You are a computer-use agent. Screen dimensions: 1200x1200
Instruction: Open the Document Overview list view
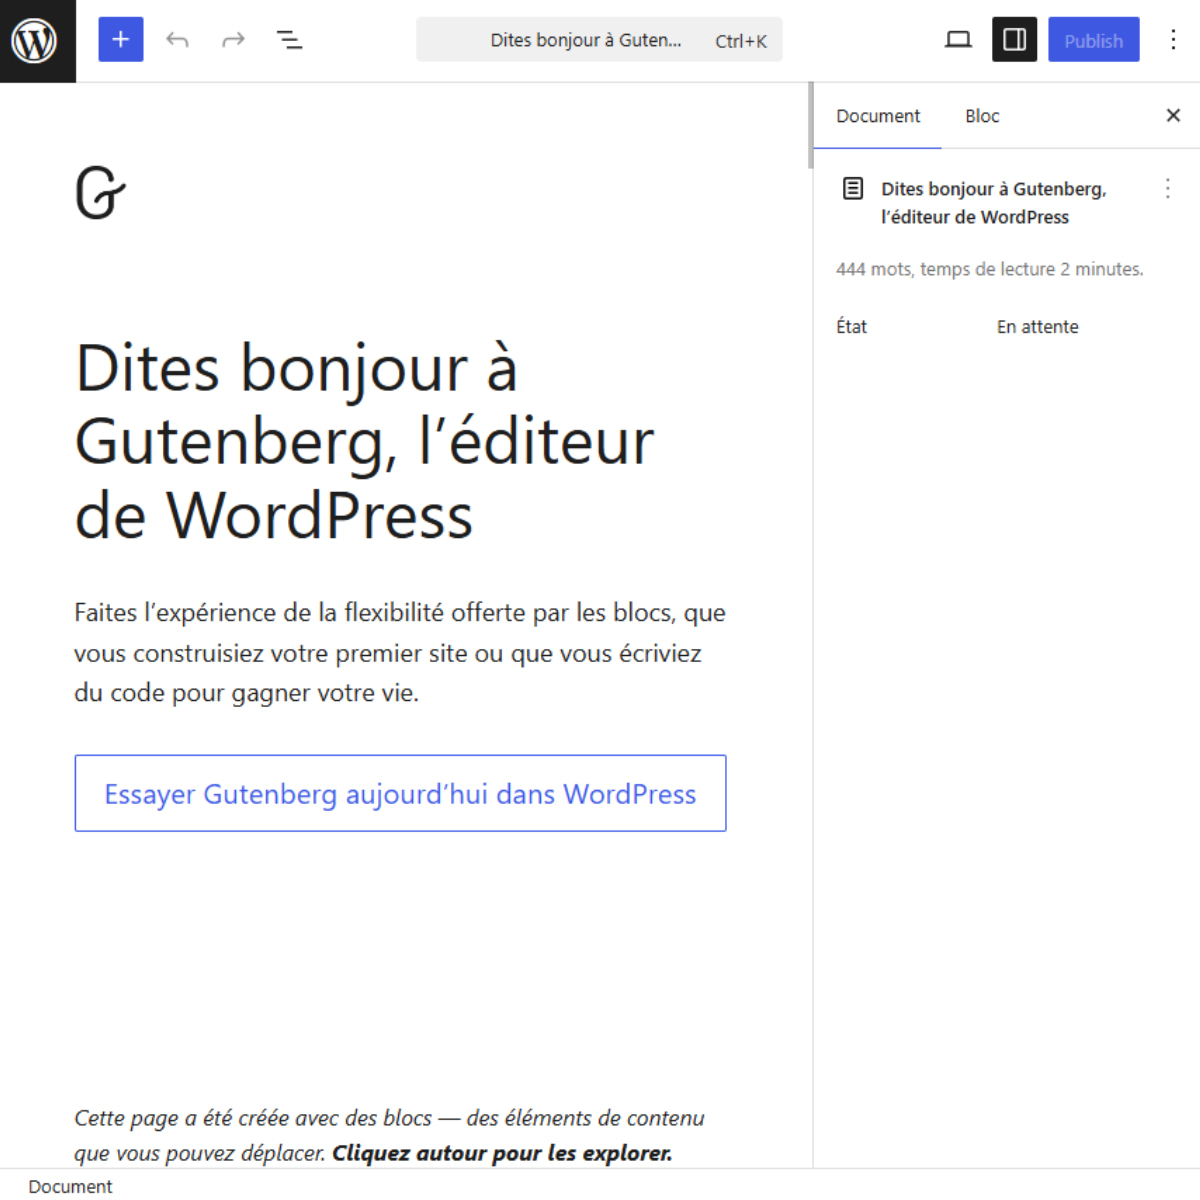click(289, 40)
